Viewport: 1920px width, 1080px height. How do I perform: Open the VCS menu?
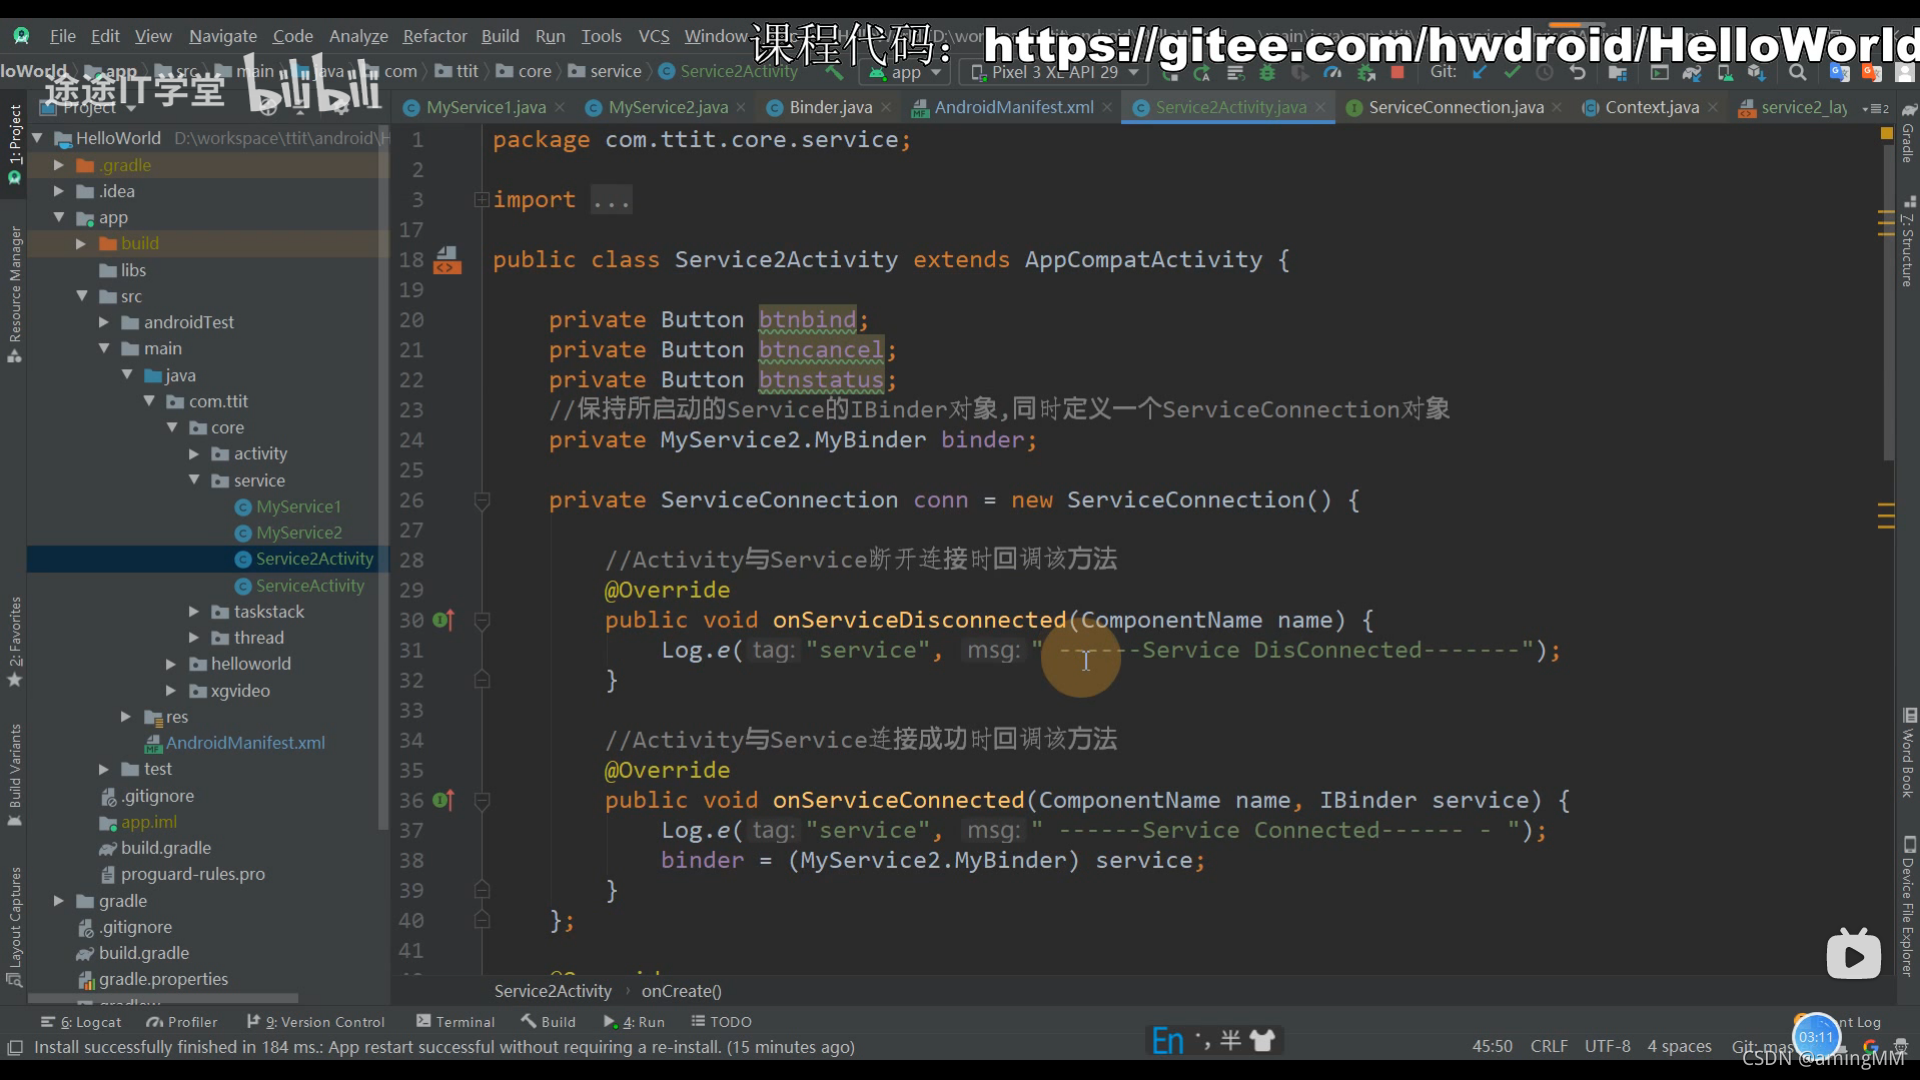[654, 36]
